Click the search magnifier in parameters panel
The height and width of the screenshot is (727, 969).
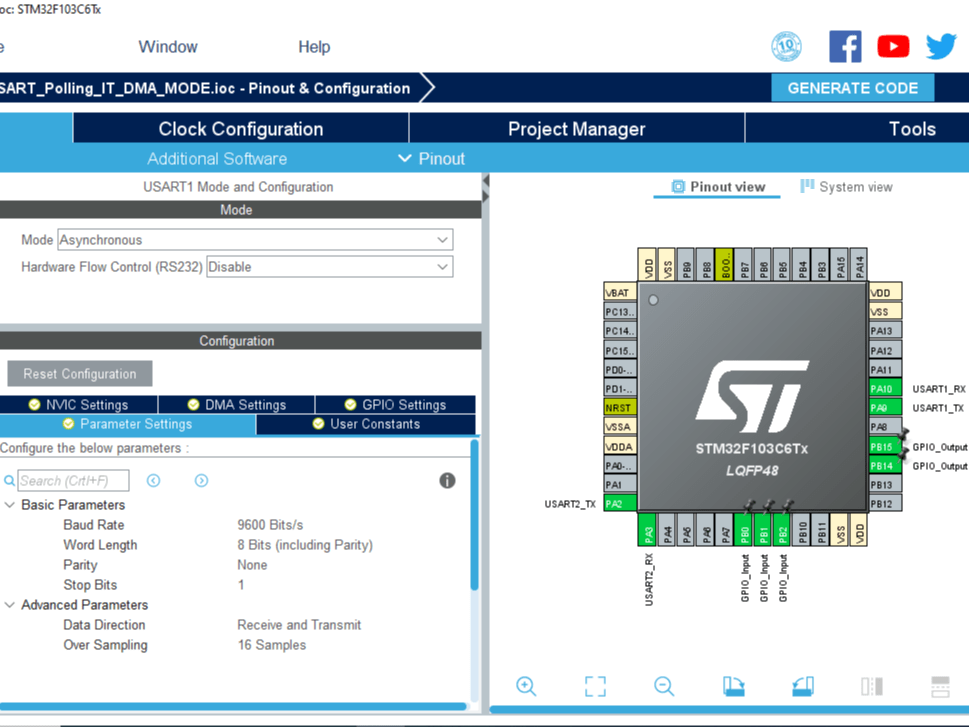[x=9, y=480]
